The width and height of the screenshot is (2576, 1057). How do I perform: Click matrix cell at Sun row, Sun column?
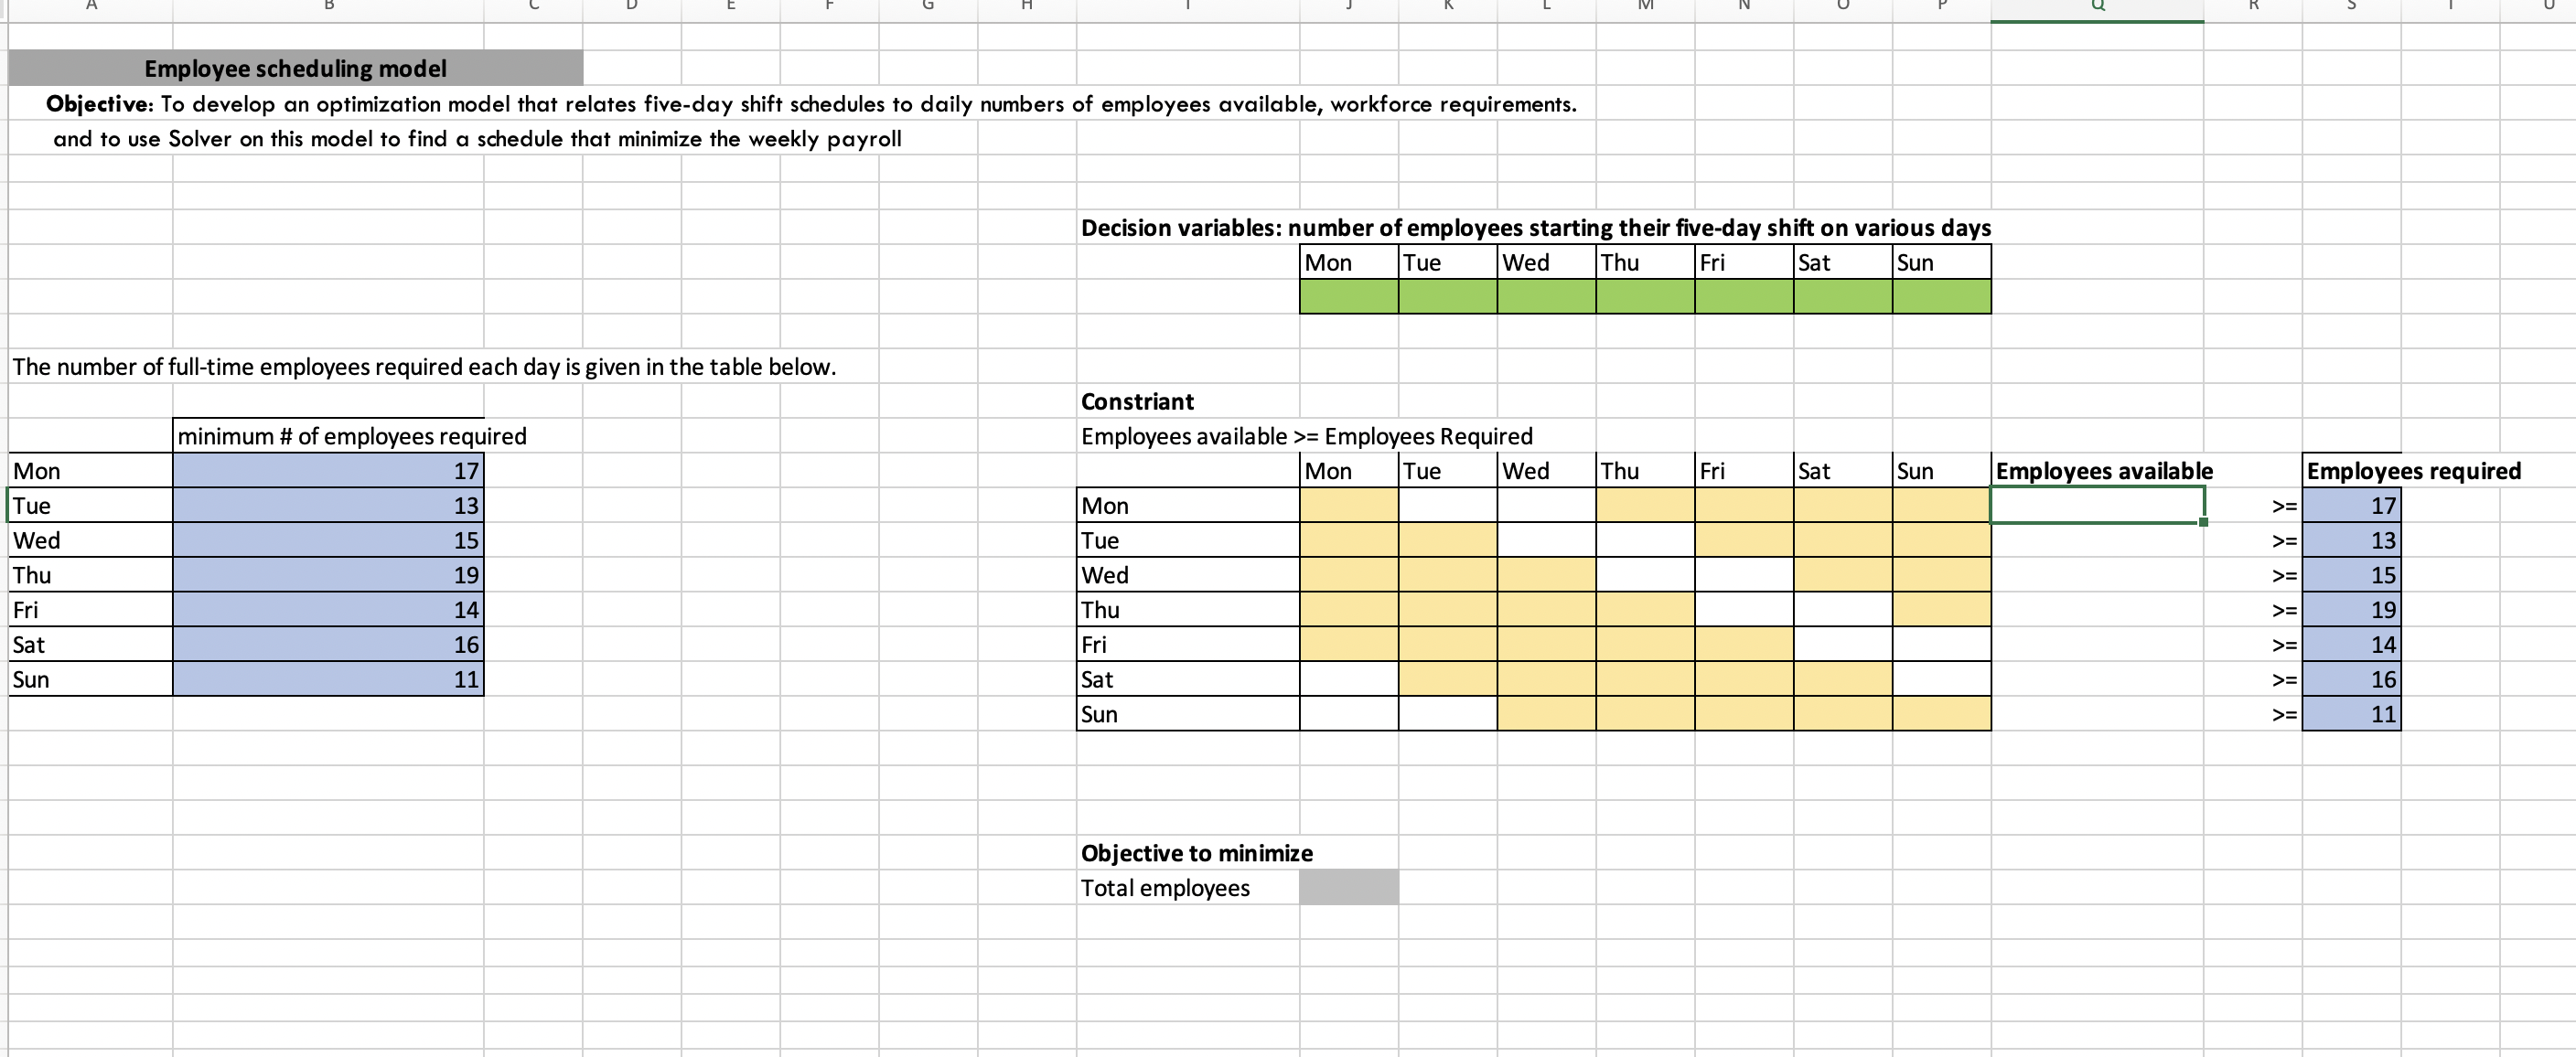[x=1941, y=713]
